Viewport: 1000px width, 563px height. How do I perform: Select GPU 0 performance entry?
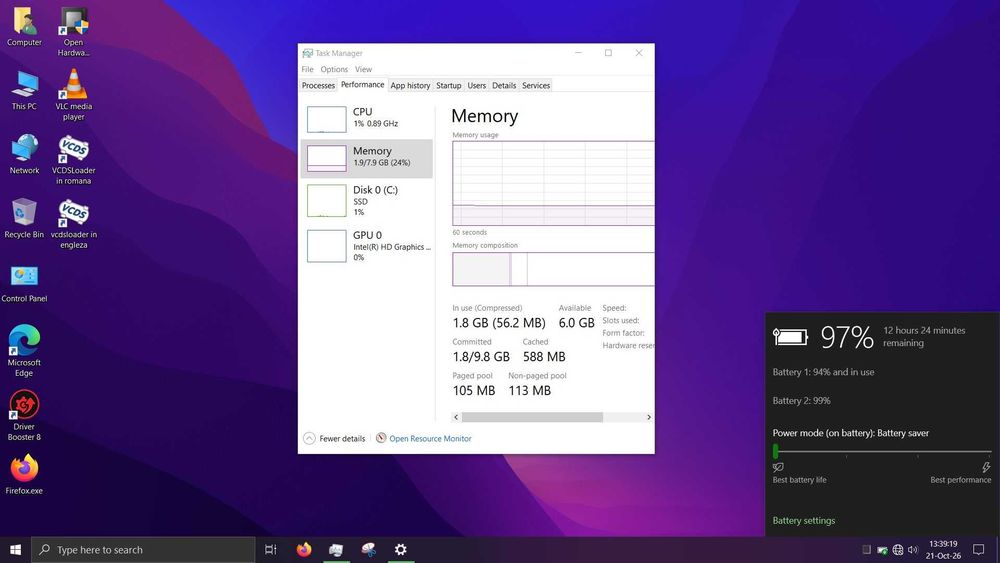pos(367,245)
